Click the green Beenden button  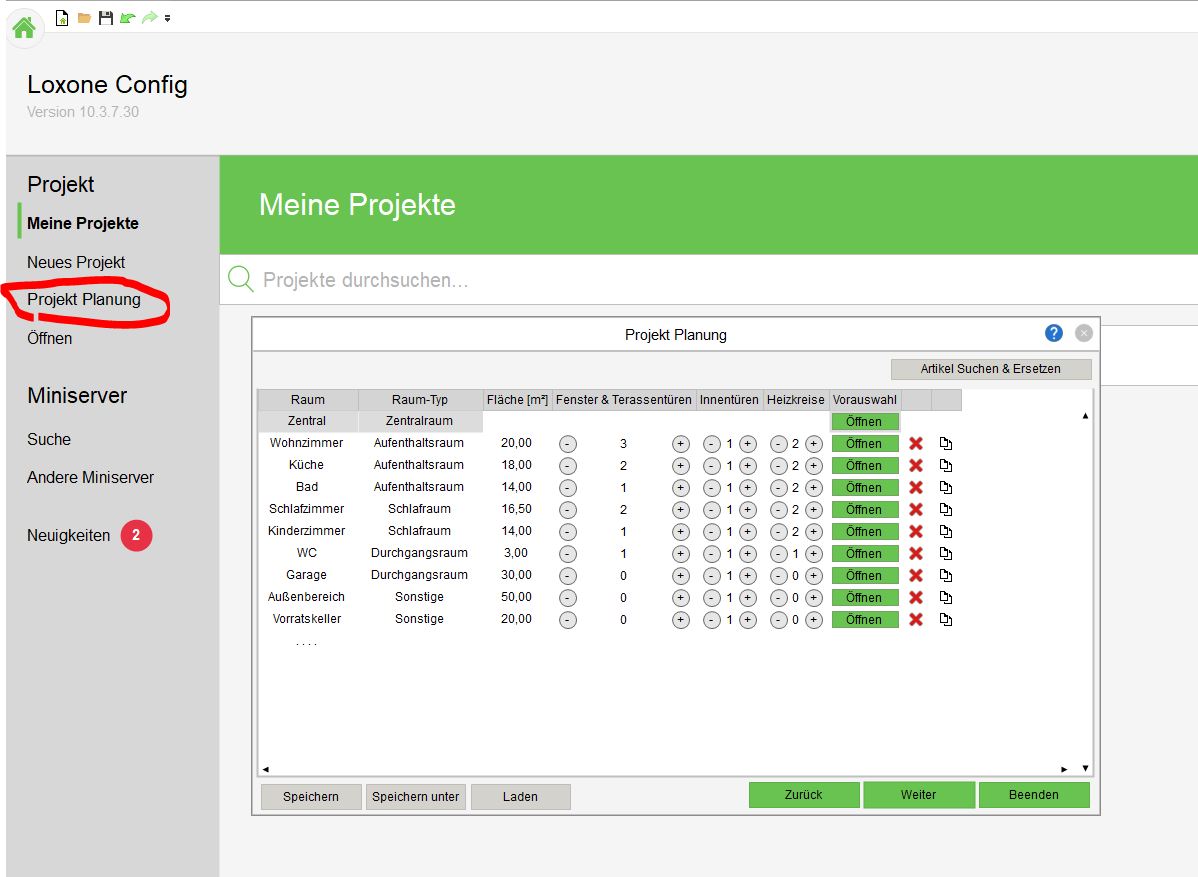[x=1034, y=794]
